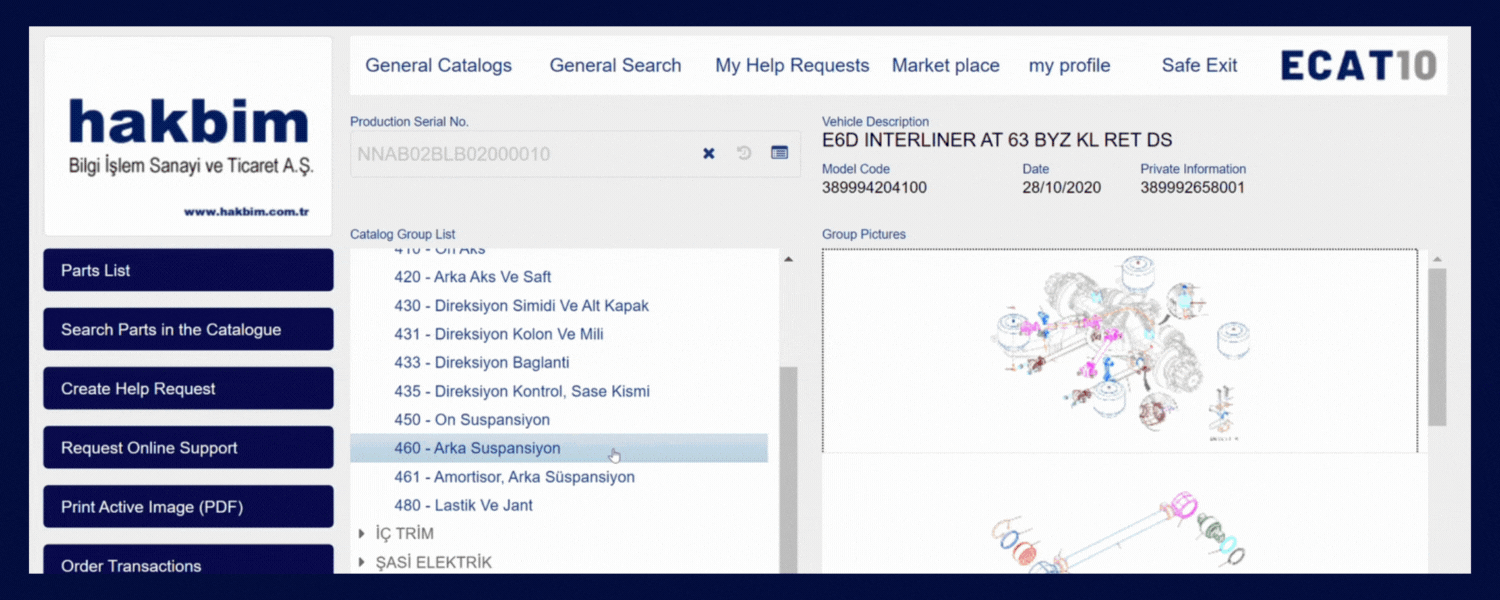
Task: Click Create Help Request button
Action: tap(188, 389)
